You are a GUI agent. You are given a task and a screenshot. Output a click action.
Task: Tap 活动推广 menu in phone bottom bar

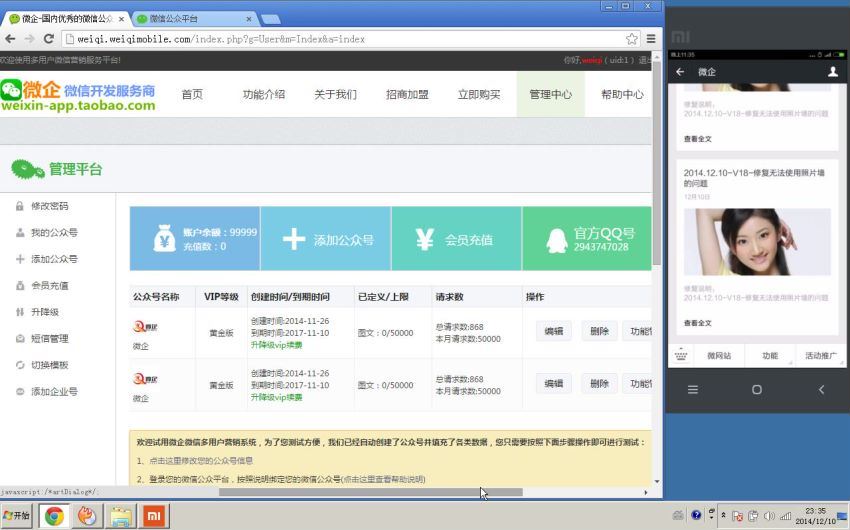820,356
